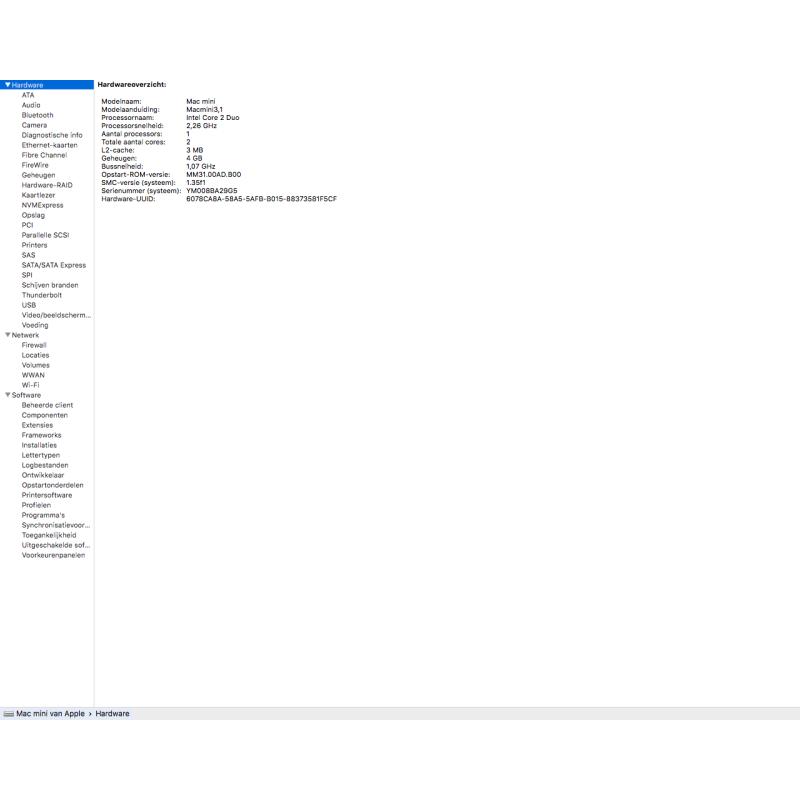Select Audio in the sidebar

coord(31,105)
